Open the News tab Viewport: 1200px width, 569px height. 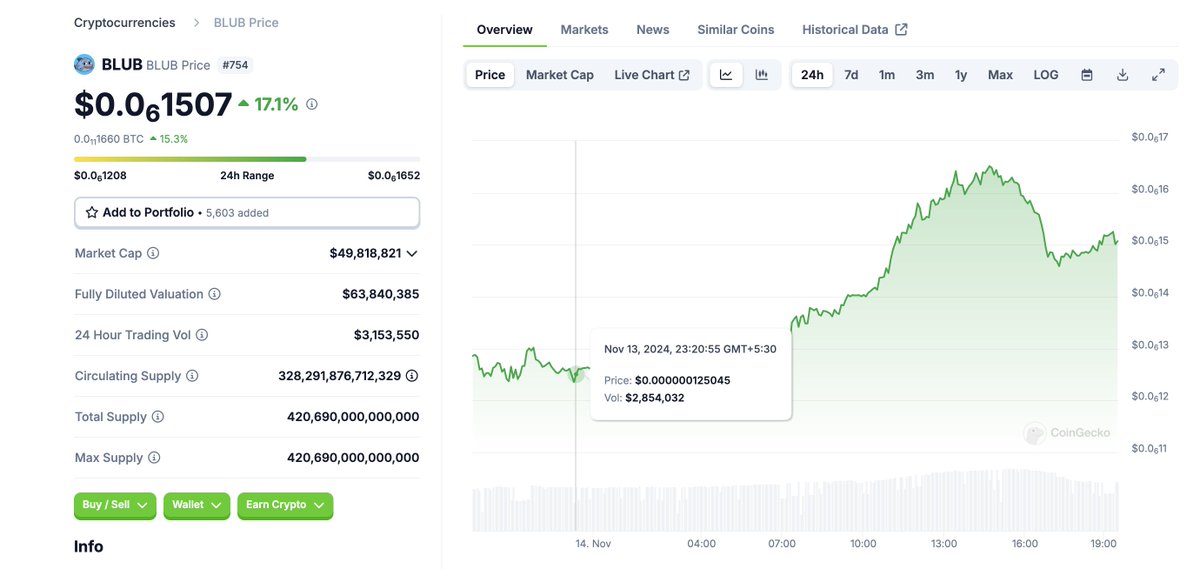(x=653, y=30)
